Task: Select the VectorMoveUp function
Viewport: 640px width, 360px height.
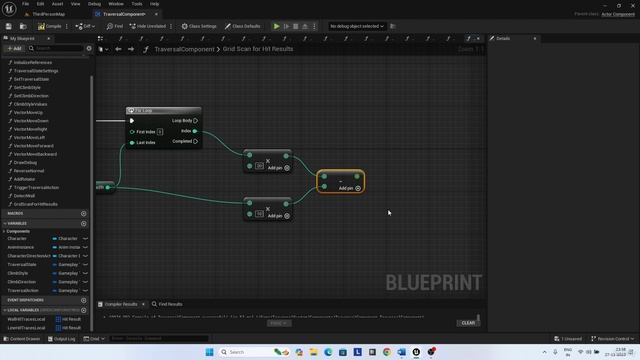Action: [x=28, y=112]
